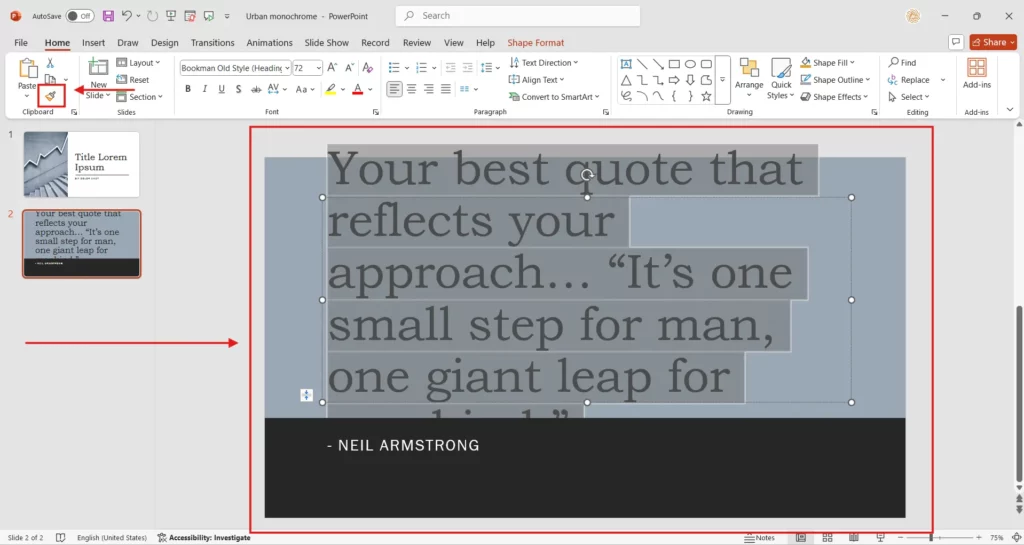
Task: Click the font color red swatch button
Action: (357, 89)
